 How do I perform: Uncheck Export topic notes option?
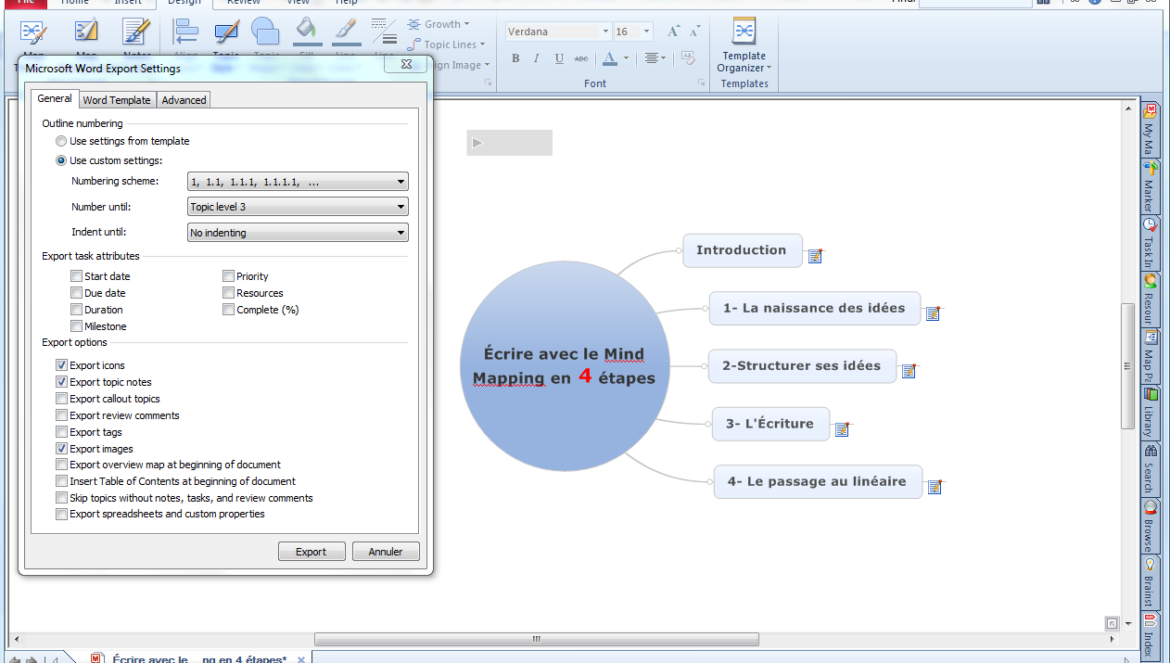tap(62, 382)
